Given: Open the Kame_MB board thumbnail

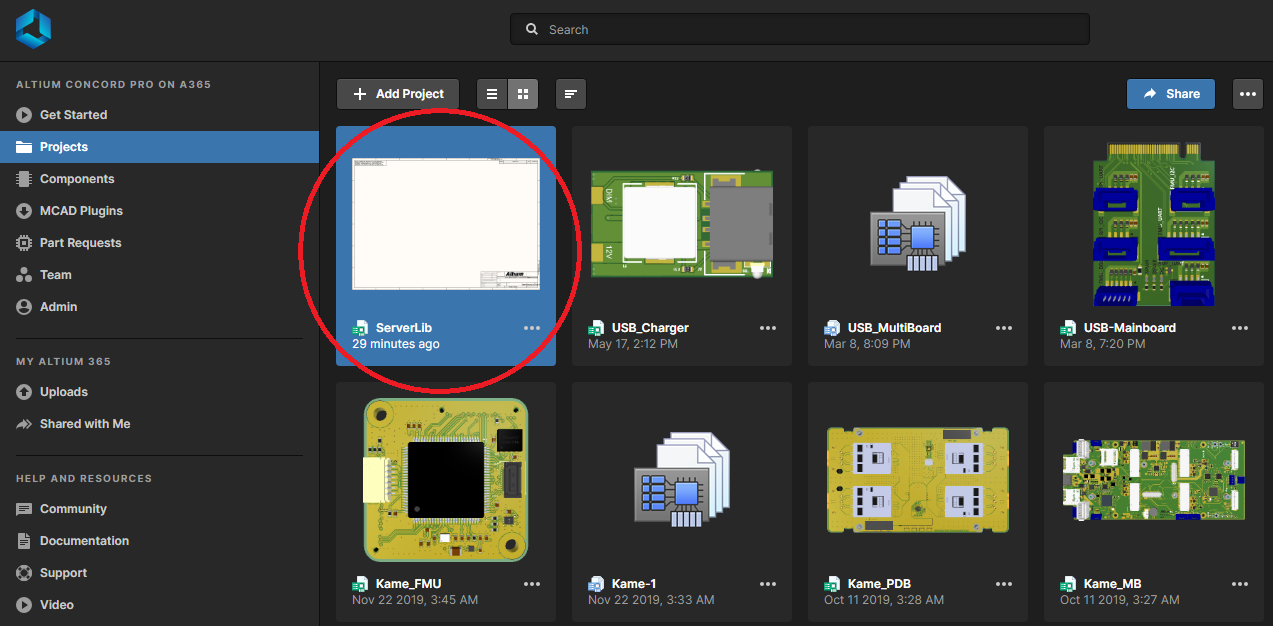Looking at the screenshot, I should 1154,480.
